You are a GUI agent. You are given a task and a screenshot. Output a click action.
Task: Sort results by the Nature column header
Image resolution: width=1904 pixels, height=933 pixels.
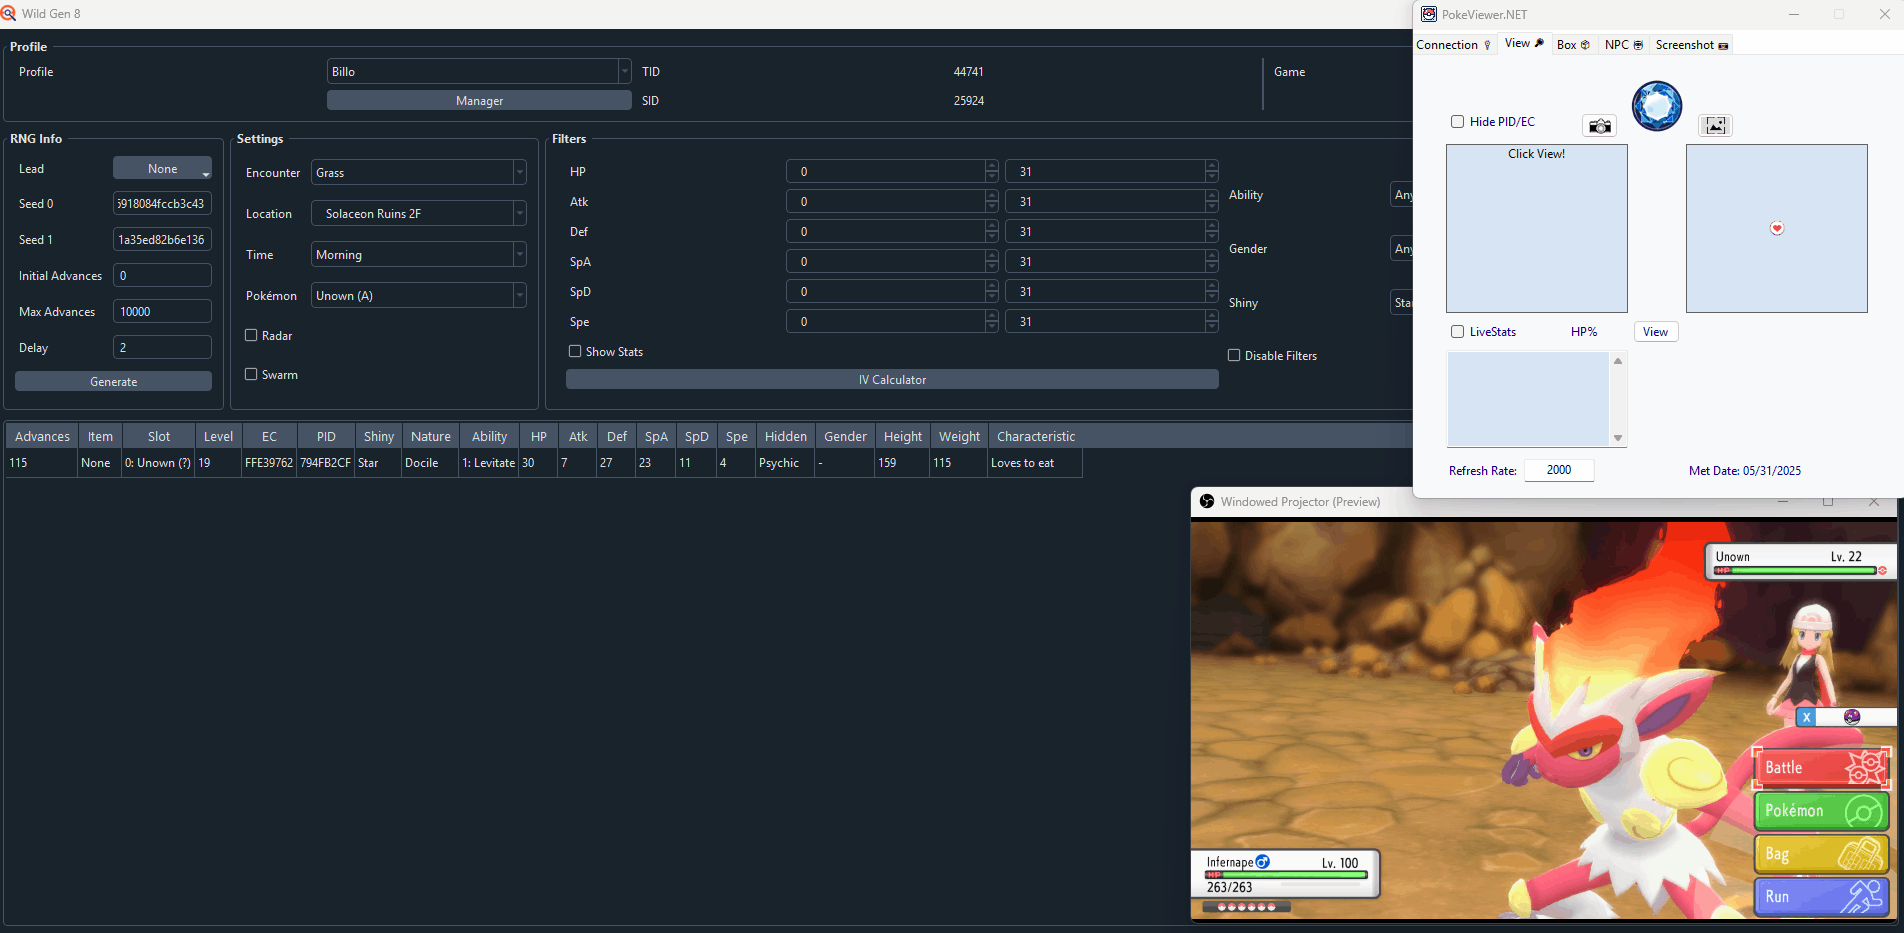pyautogui.click(x=430, y=436)
